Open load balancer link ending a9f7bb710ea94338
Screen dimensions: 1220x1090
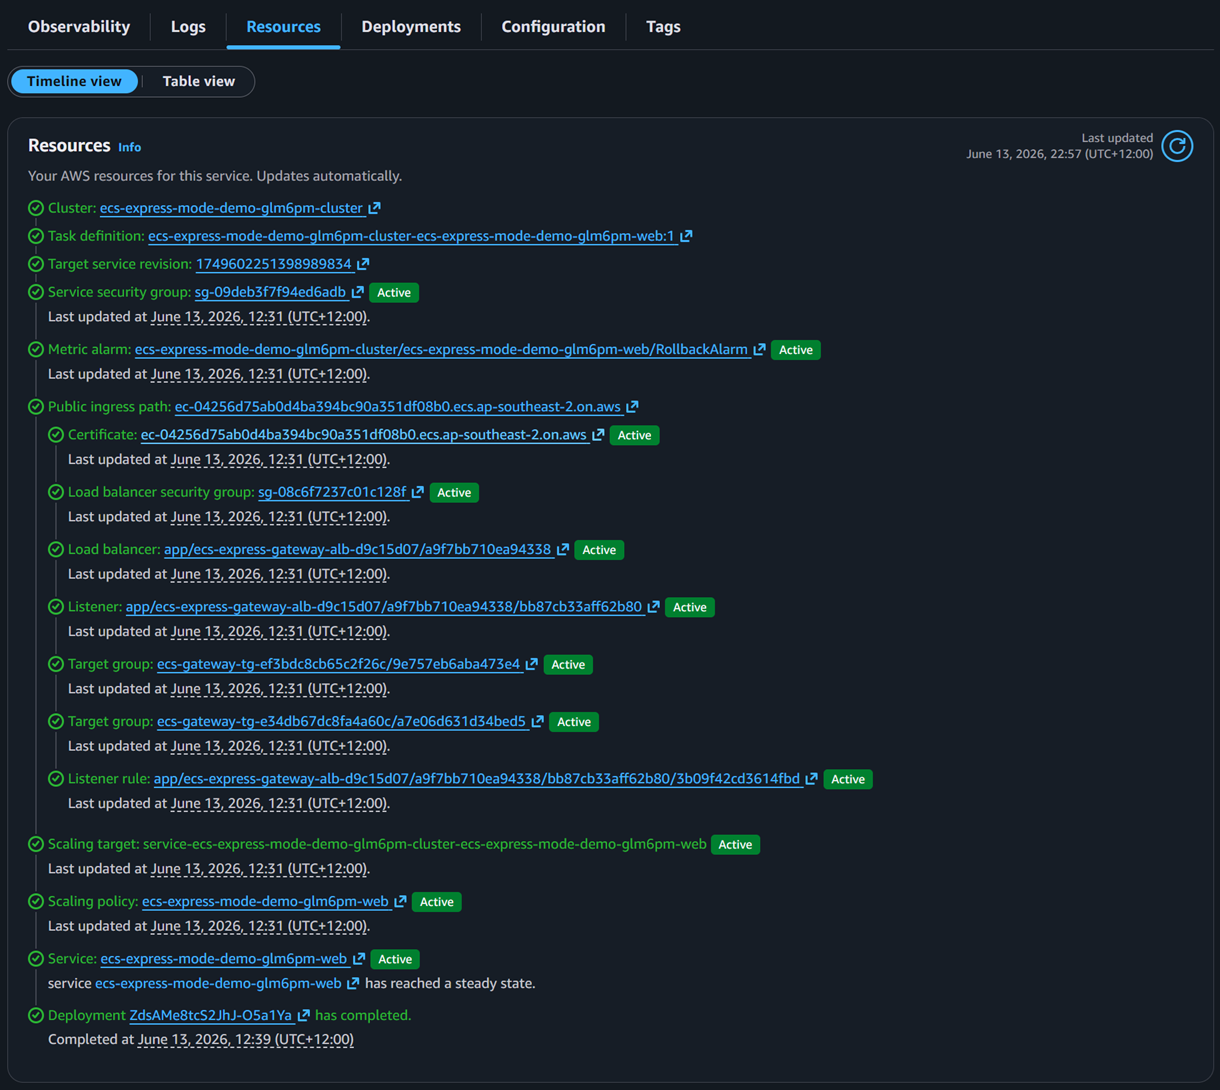pyautogui.click(x=358, y=549)
